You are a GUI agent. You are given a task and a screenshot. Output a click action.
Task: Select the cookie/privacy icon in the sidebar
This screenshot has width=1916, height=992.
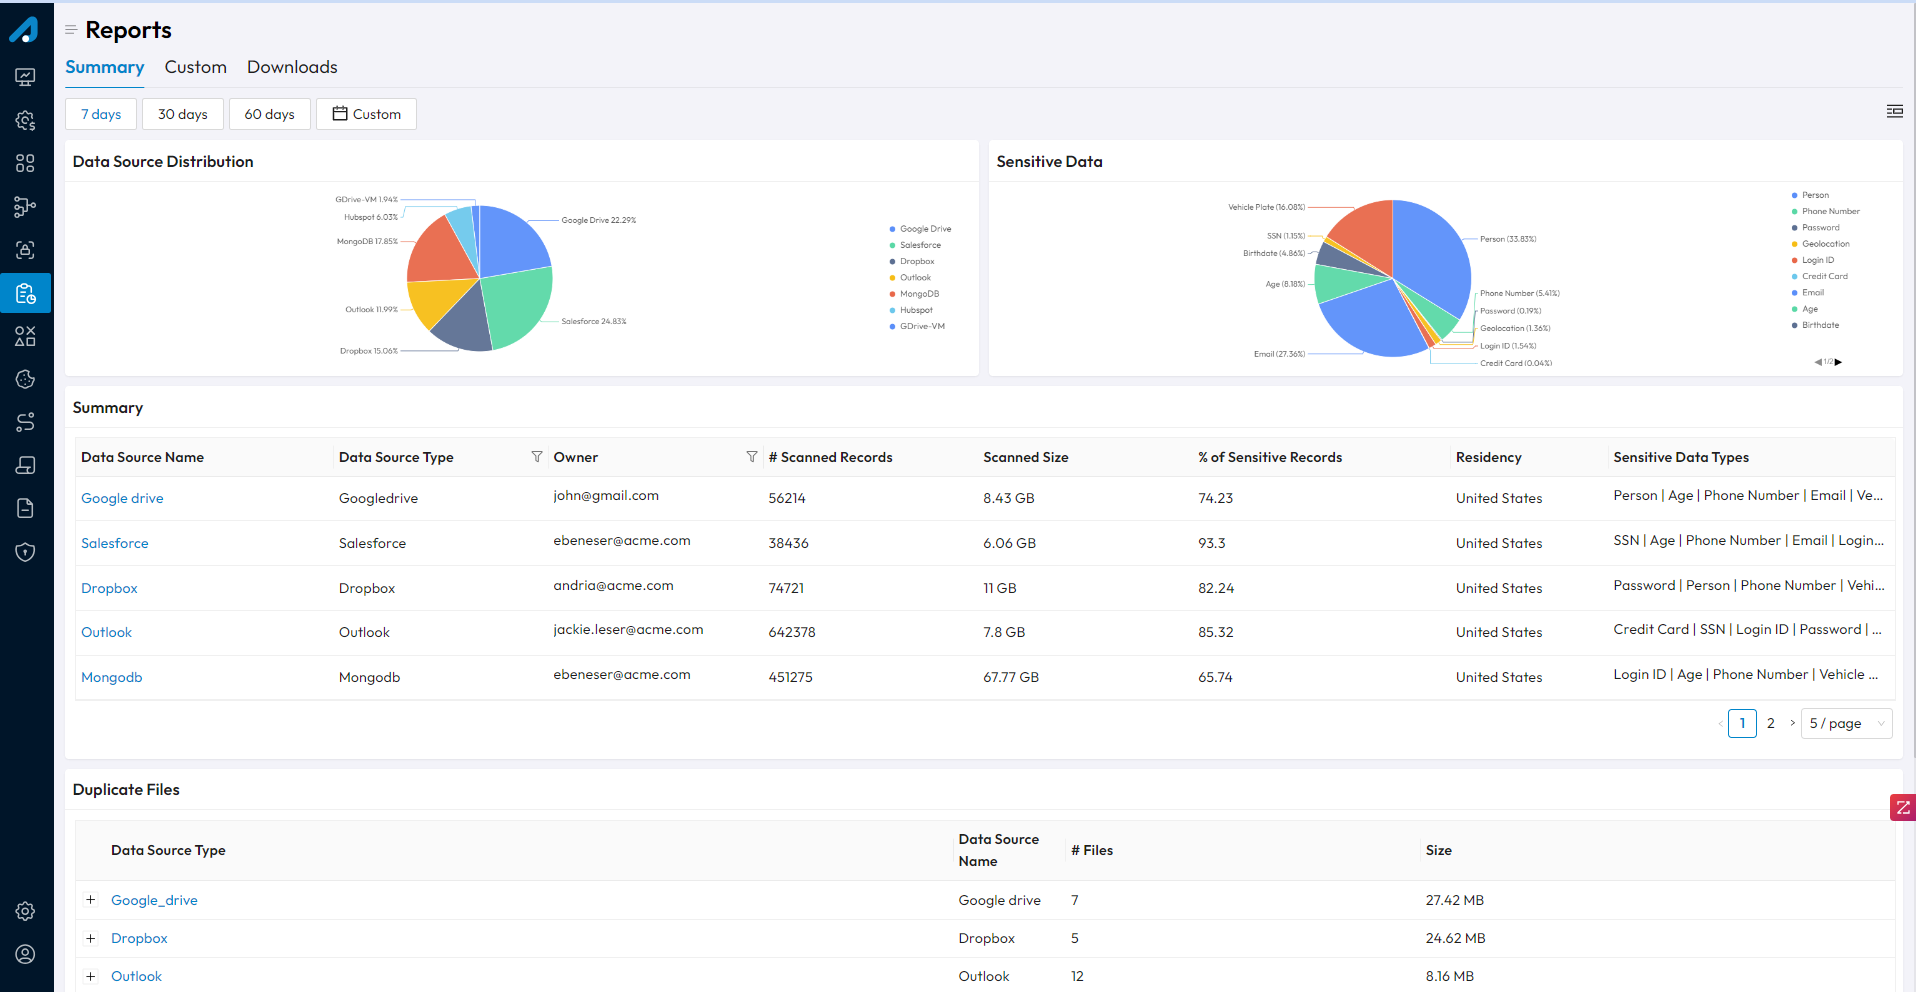(25, 379)
